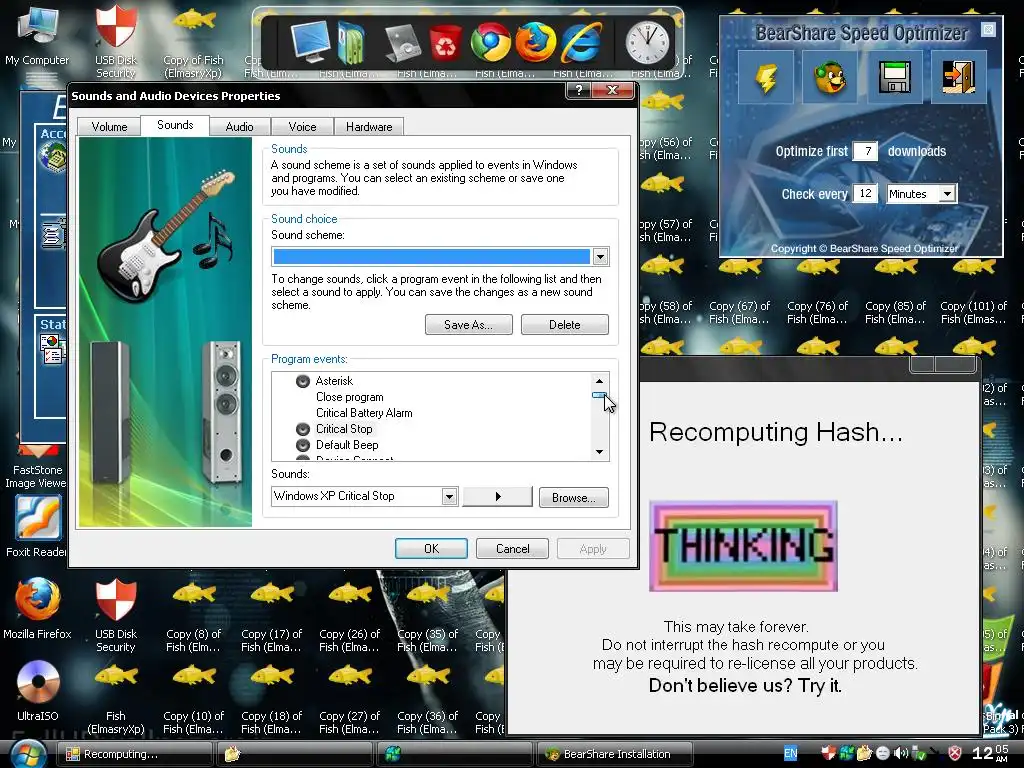Viewport: 1024px width, 768px height.
Task: Click the EN language indicator in taskbar
Action: pos(790,753)
